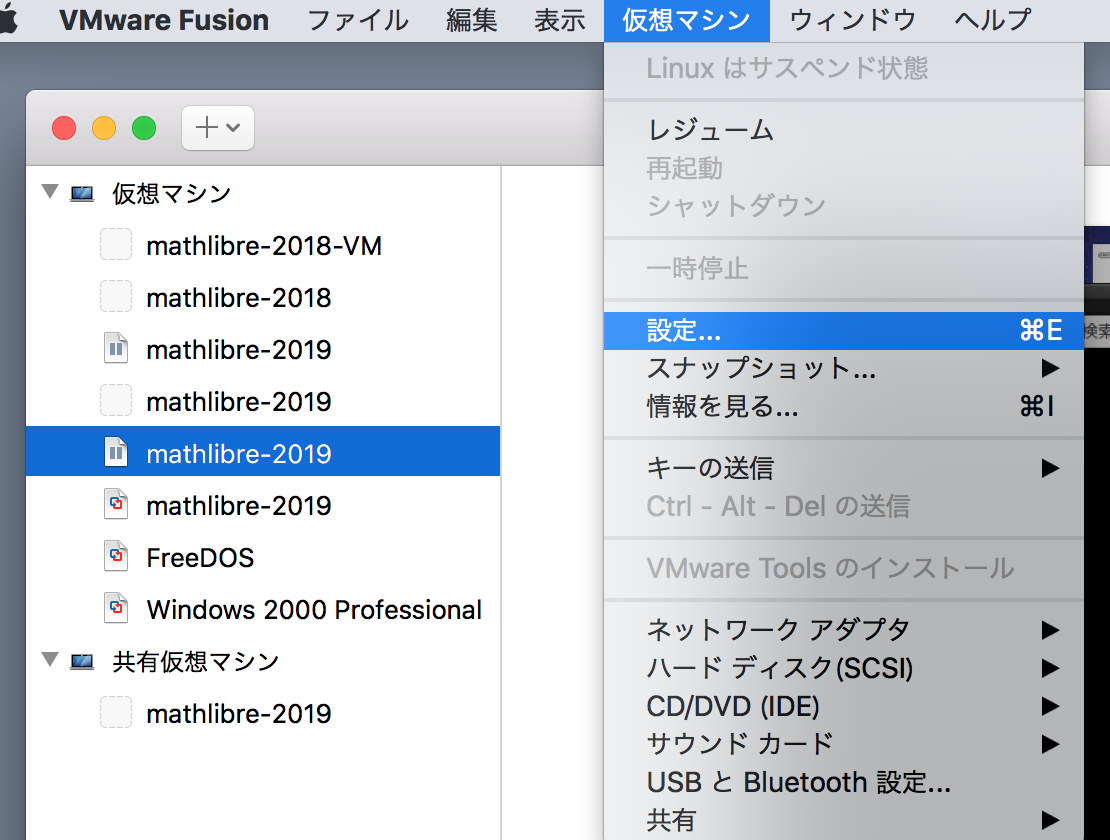1110x840 pixels.
Task: Choose レジューム from the menu
Action: [844, 130]
